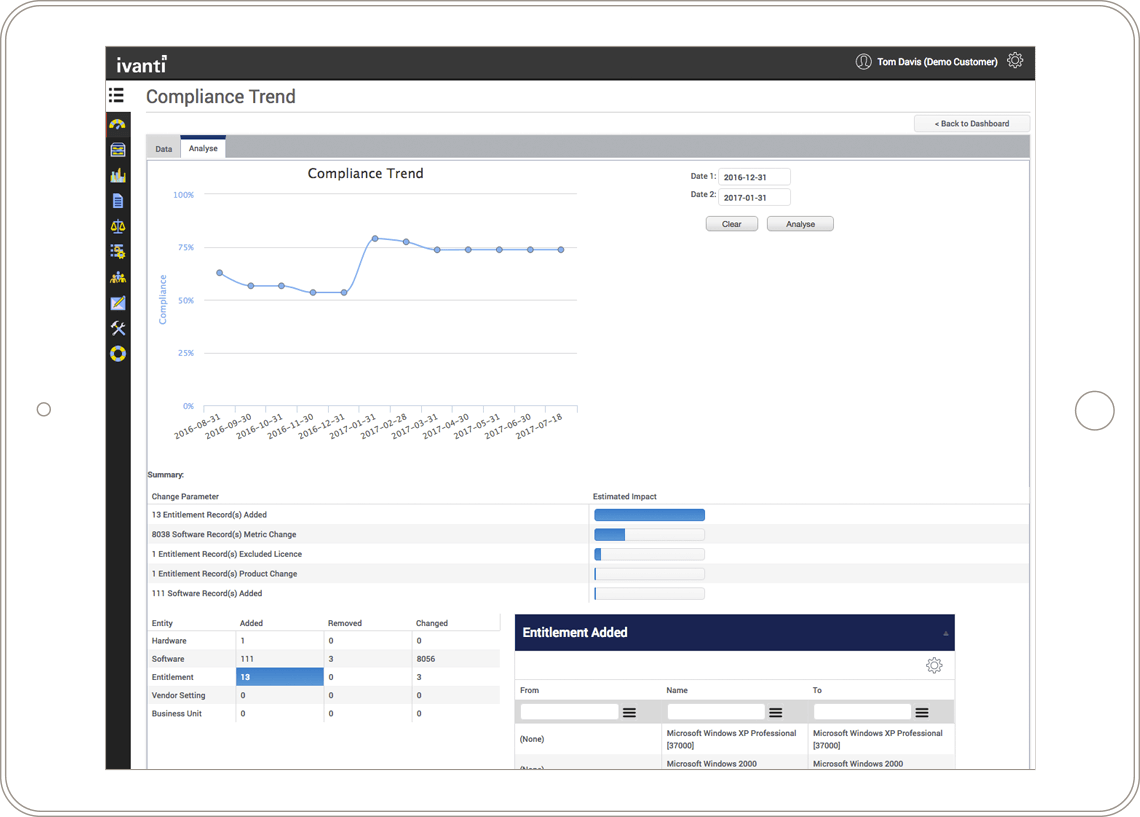Image resolution: width=1140 pixels, height=817 pixels.
Task: Open the gear icon in Entitlement Added panel
Action: 934,664
